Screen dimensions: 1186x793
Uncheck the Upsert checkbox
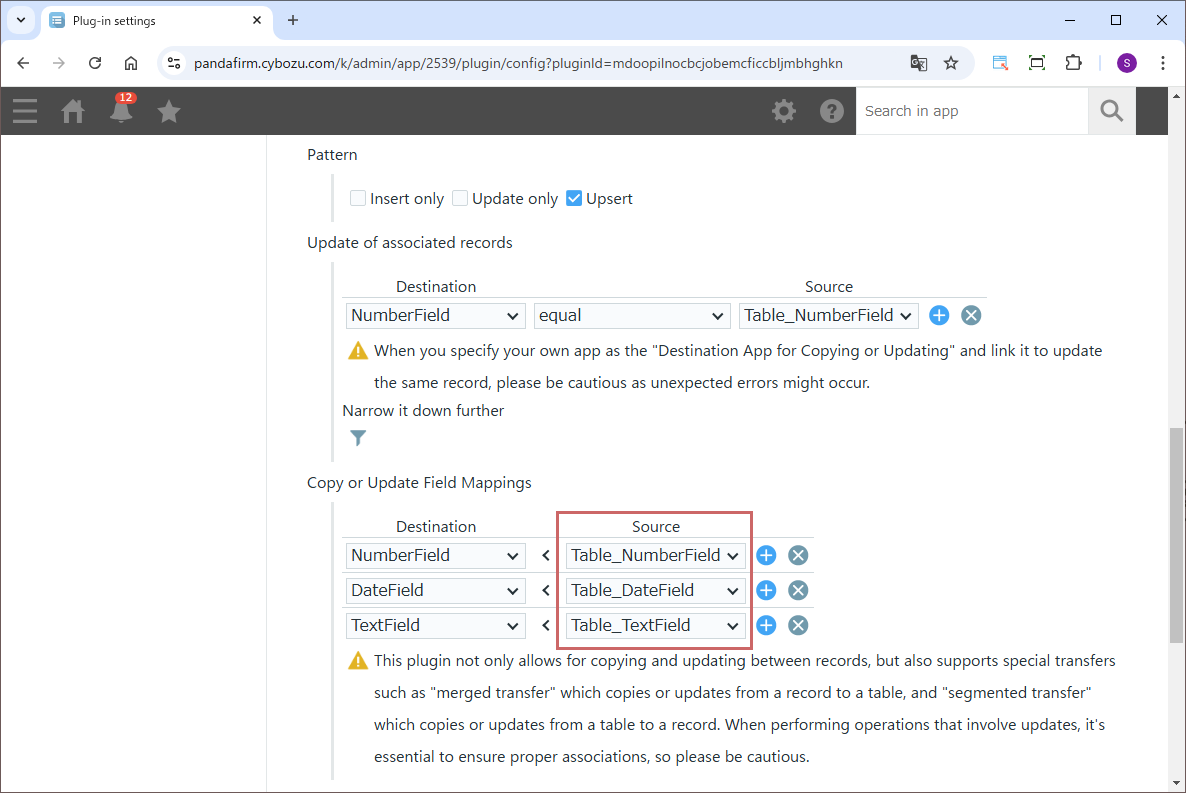point(574,198)
